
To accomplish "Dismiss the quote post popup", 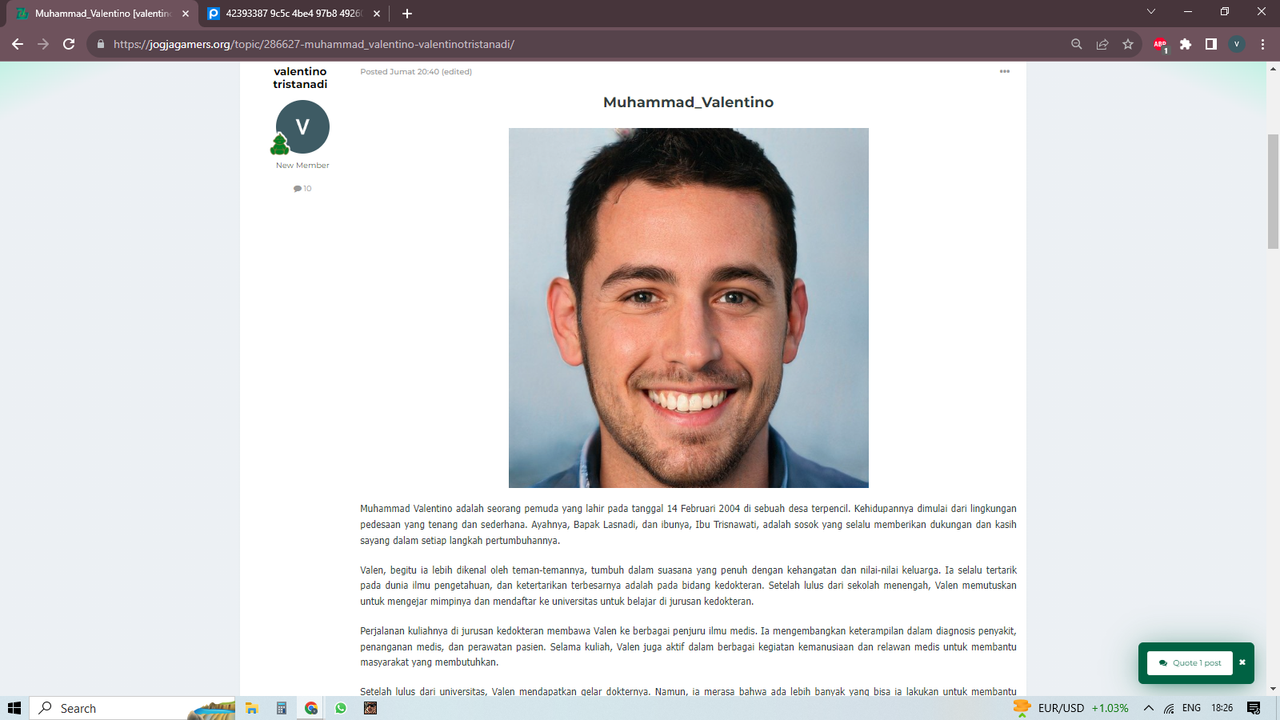I will point(1242,663).
